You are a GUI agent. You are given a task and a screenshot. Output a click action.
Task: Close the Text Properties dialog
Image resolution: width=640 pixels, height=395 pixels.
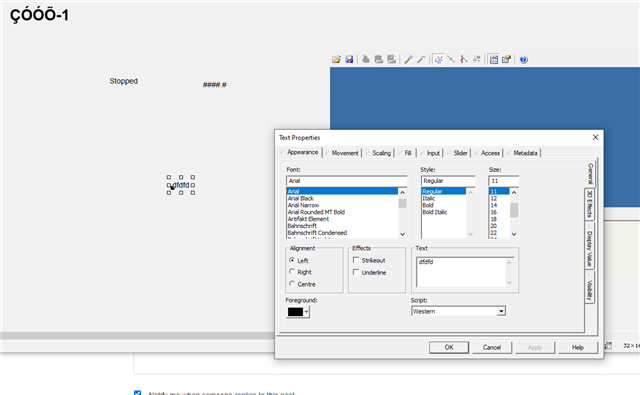click(596, 138)
